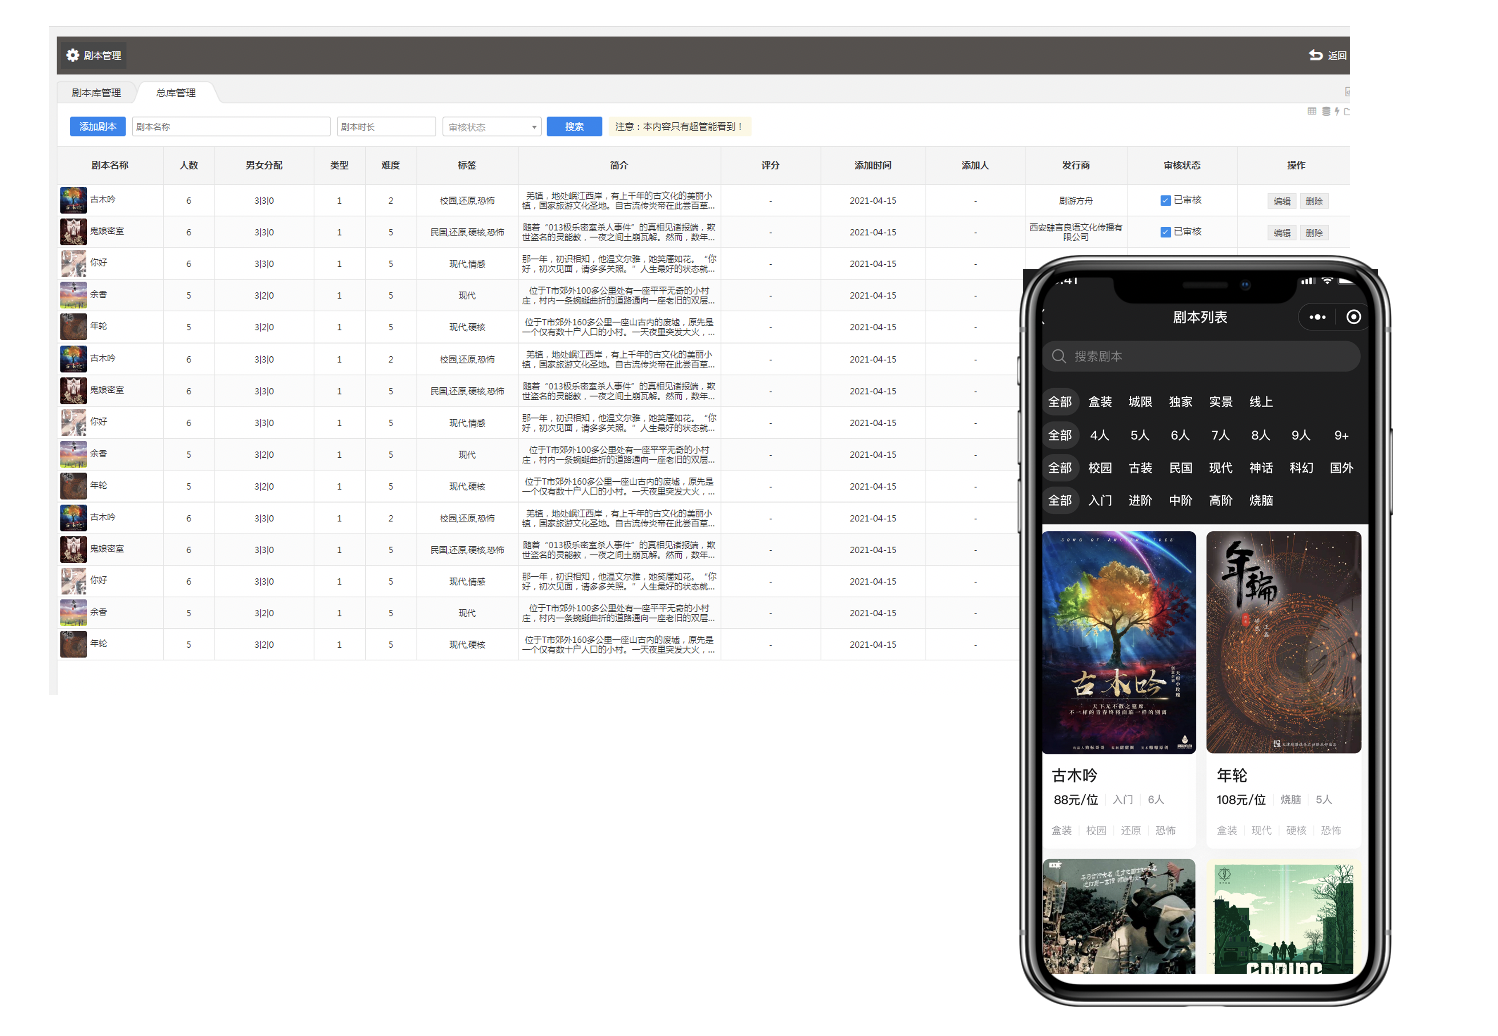Select the 入门 difficulty filter on phone
The height and width of the screenshot is (1036, 1498).
coord(1100,501)
